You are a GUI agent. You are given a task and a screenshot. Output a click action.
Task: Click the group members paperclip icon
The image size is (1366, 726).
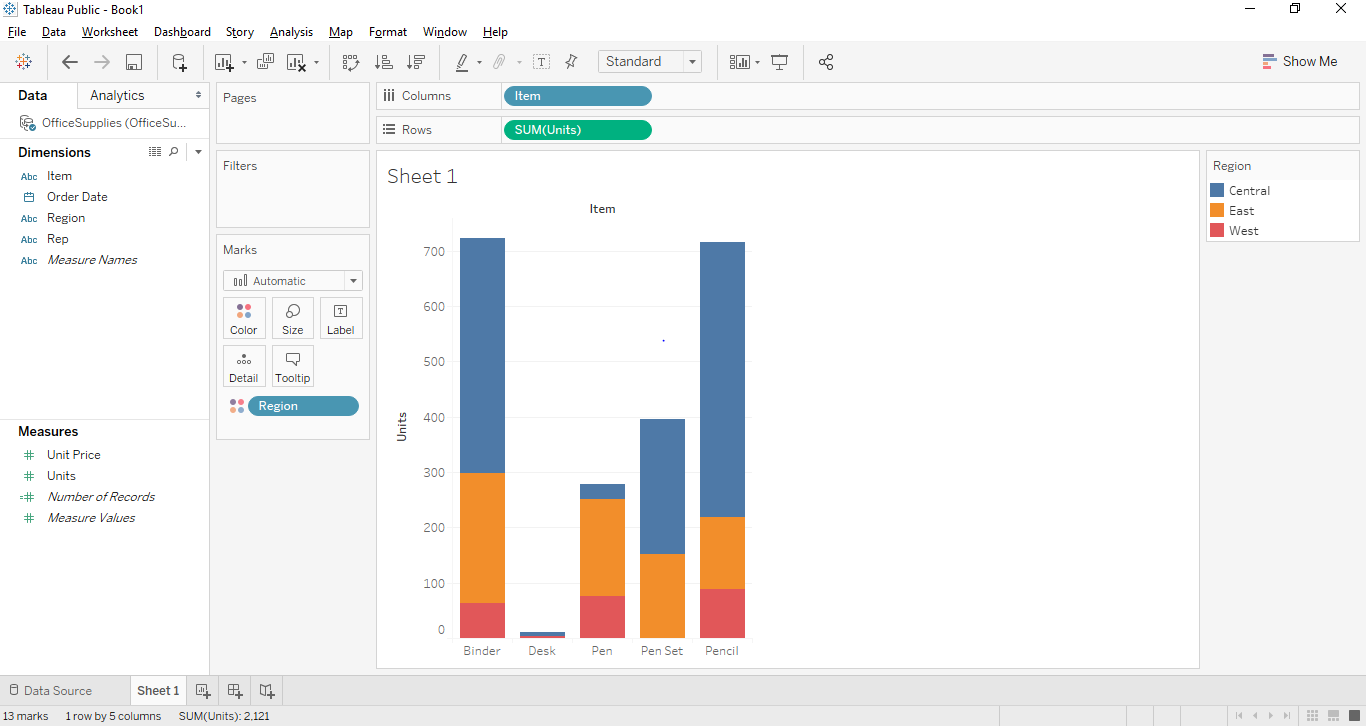tap(500, 62)
